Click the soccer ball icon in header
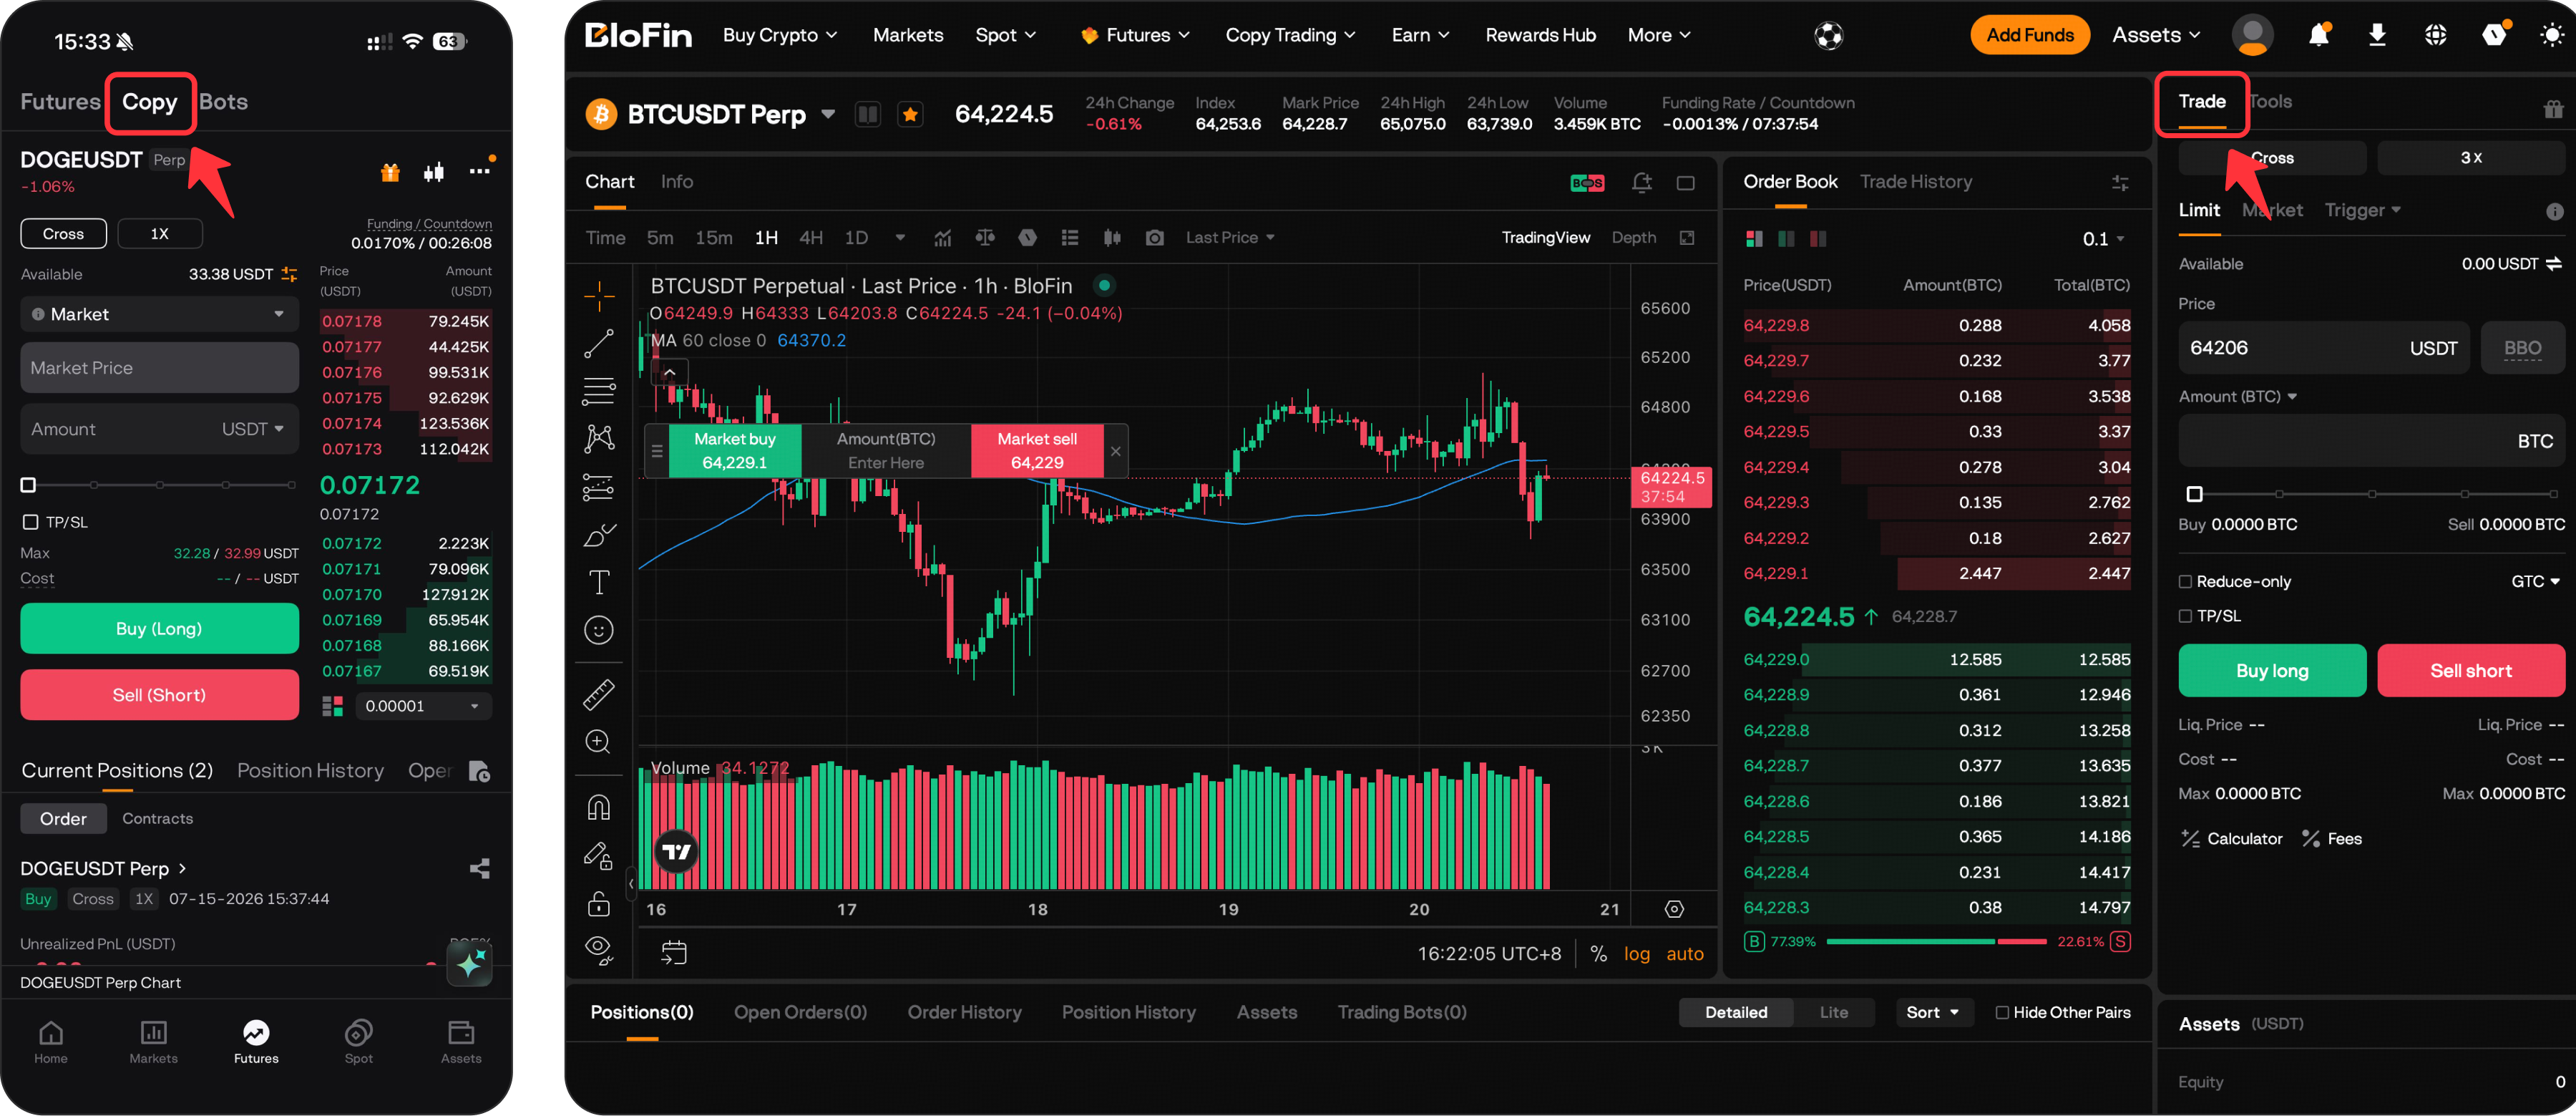2576x1116 pixels. 1828,36
